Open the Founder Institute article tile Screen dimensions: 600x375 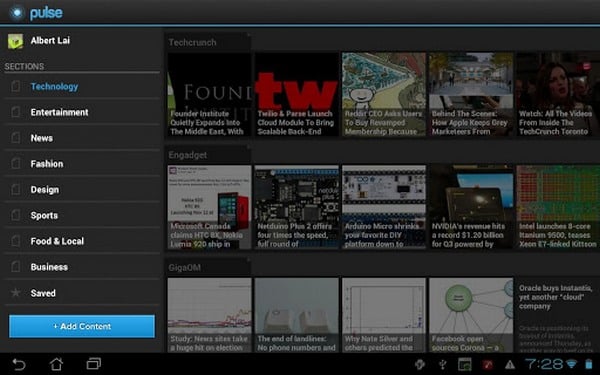(209, 95)
